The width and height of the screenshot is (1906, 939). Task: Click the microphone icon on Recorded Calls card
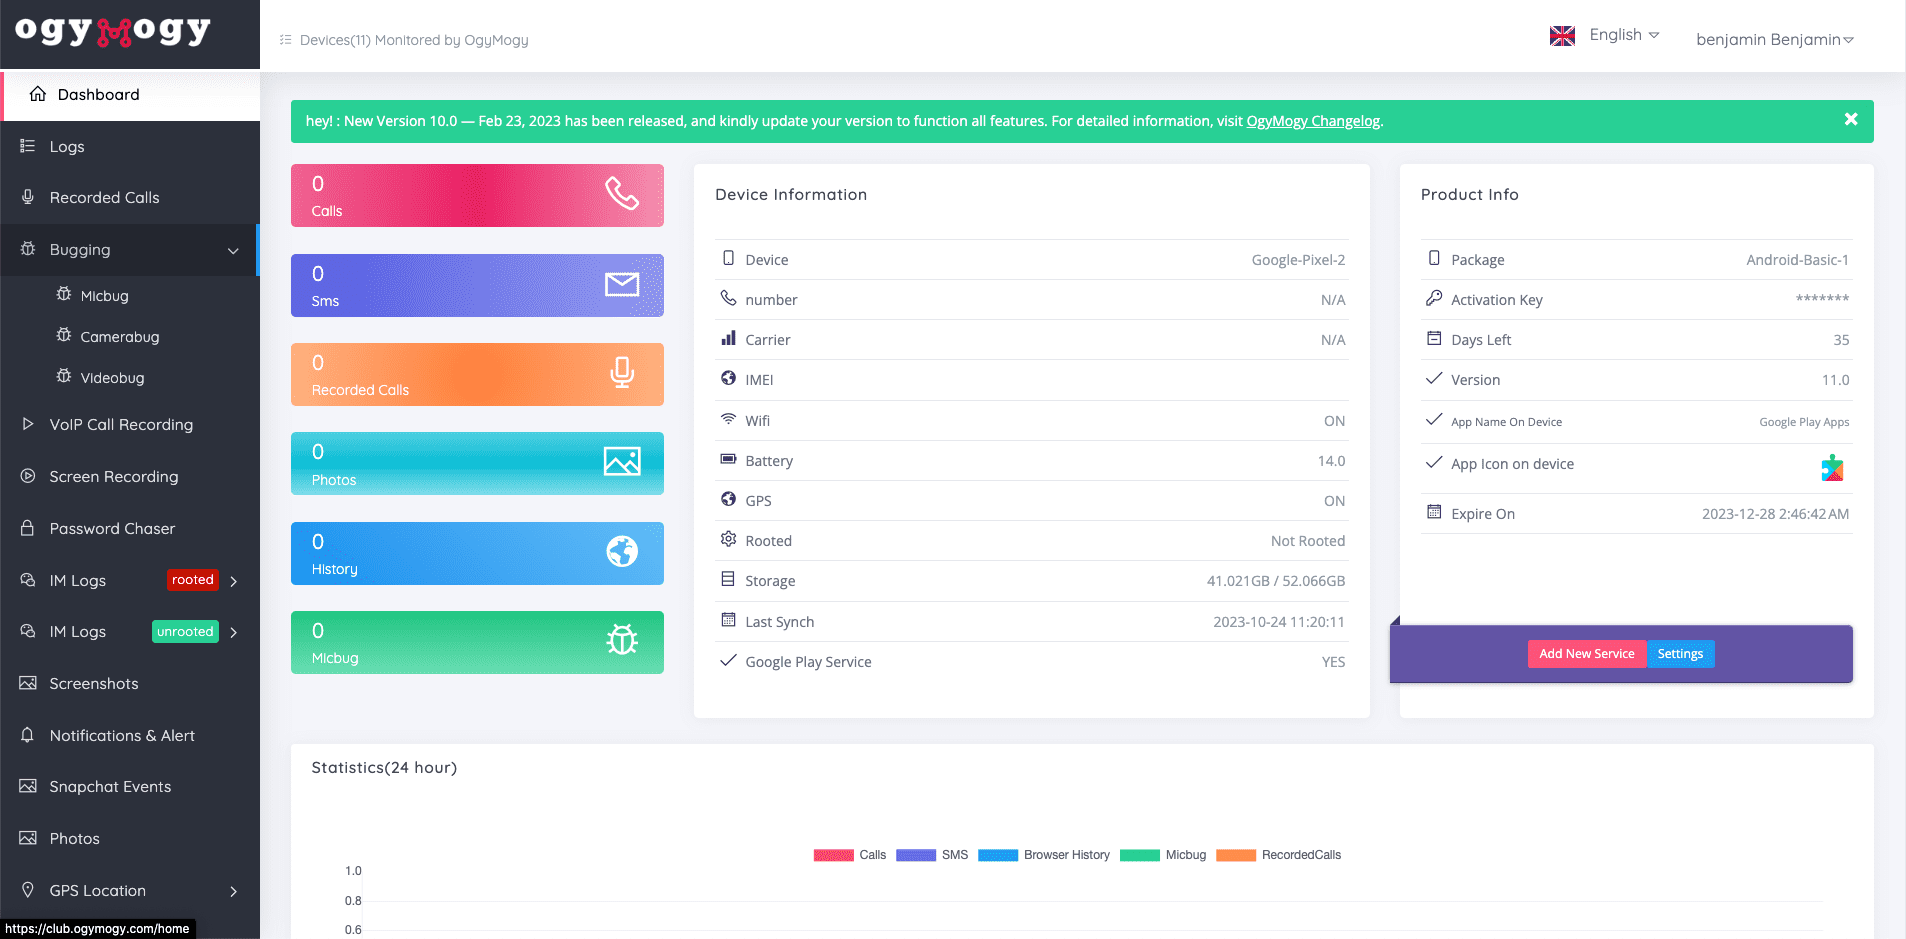coord(622,373)
